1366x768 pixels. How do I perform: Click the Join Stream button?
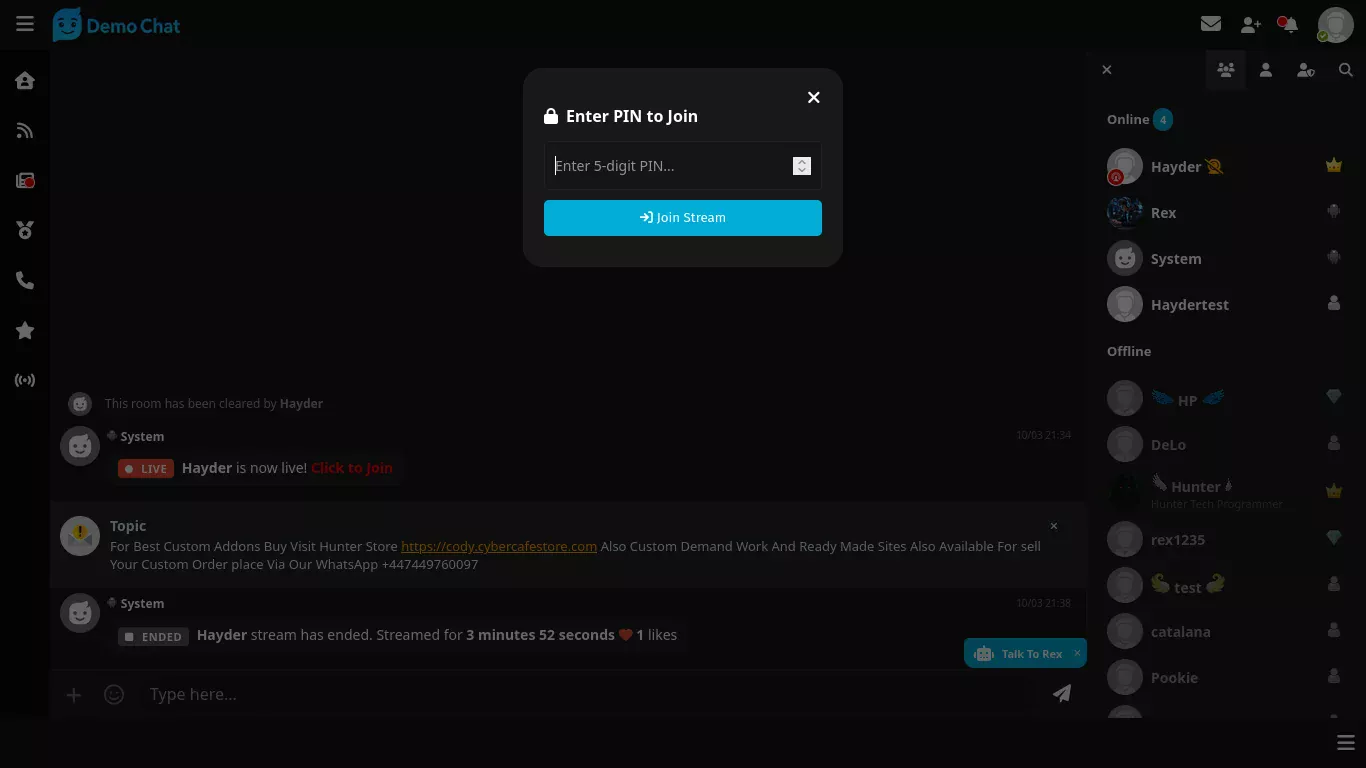[x=683, y=218]
